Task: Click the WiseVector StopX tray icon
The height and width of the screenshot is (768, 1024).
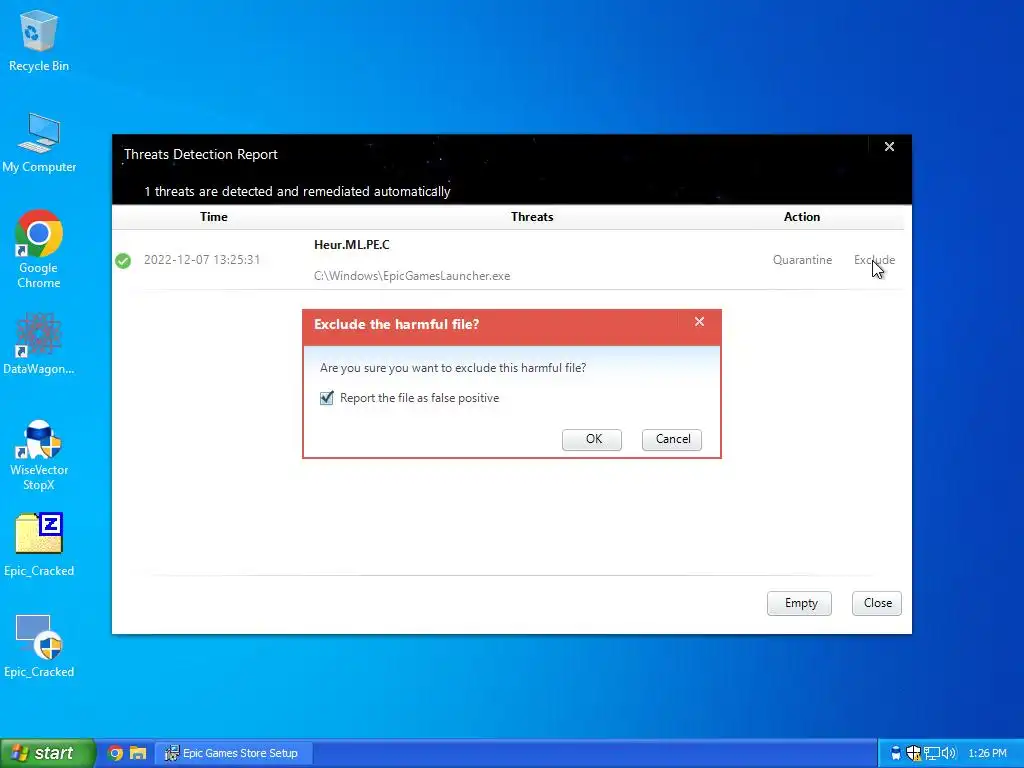Action: (896, 753)
